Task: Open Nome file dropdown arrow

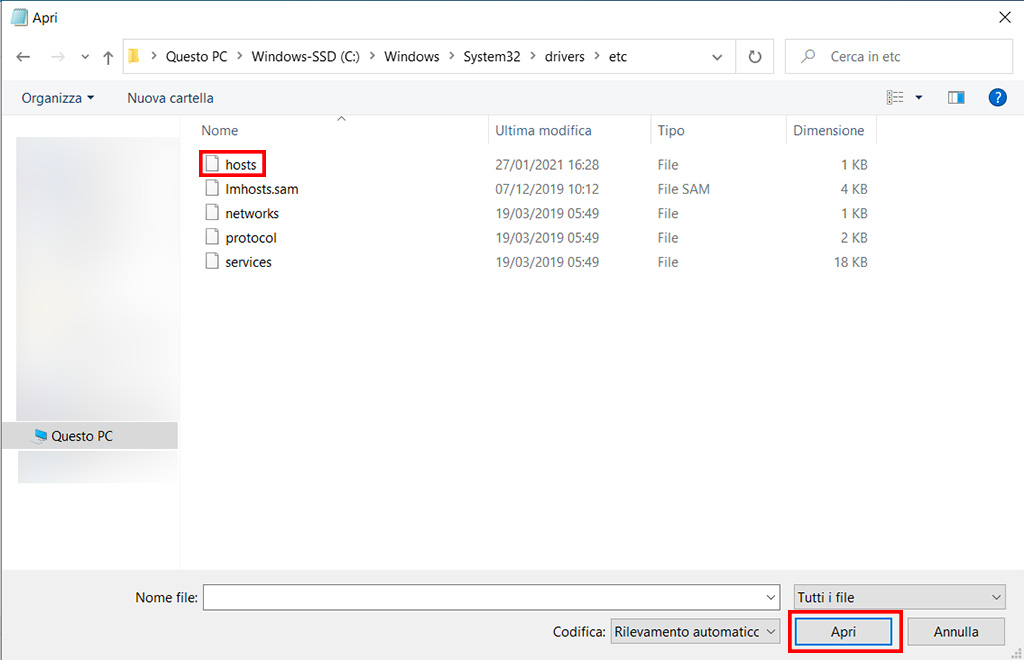Action: point(771,597)
